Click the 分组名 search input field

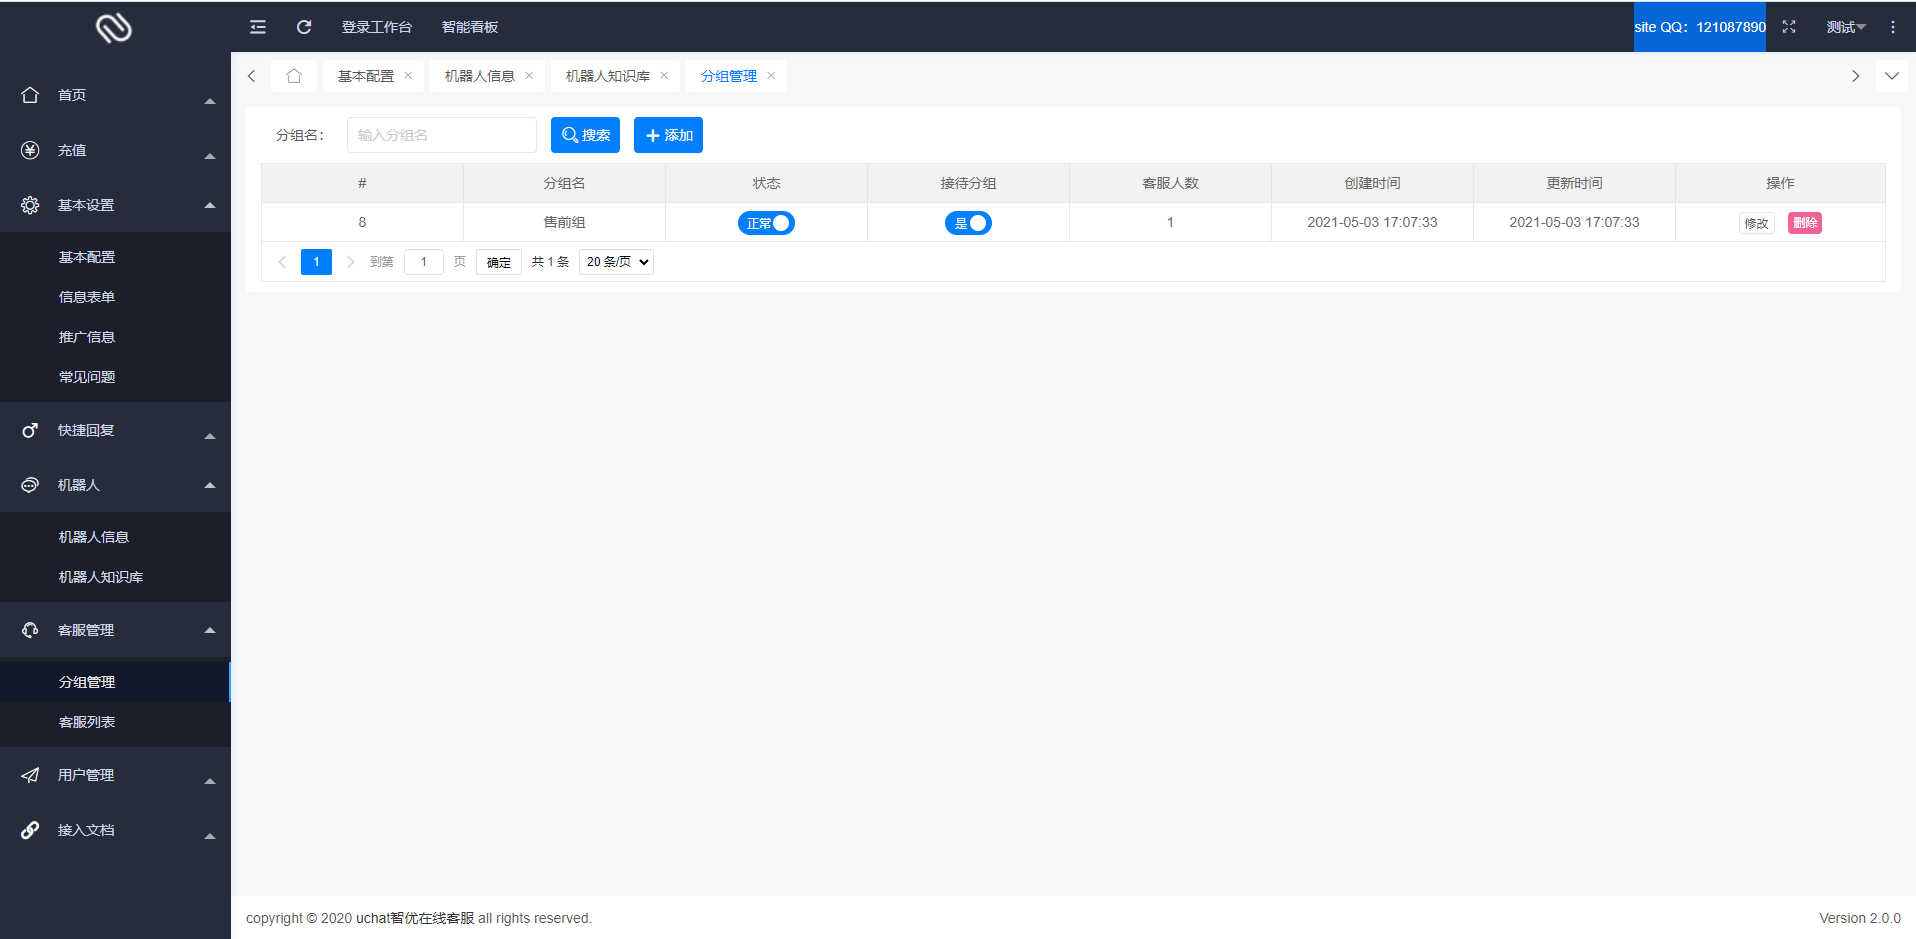pyautogui.click(x=441, y=135)
